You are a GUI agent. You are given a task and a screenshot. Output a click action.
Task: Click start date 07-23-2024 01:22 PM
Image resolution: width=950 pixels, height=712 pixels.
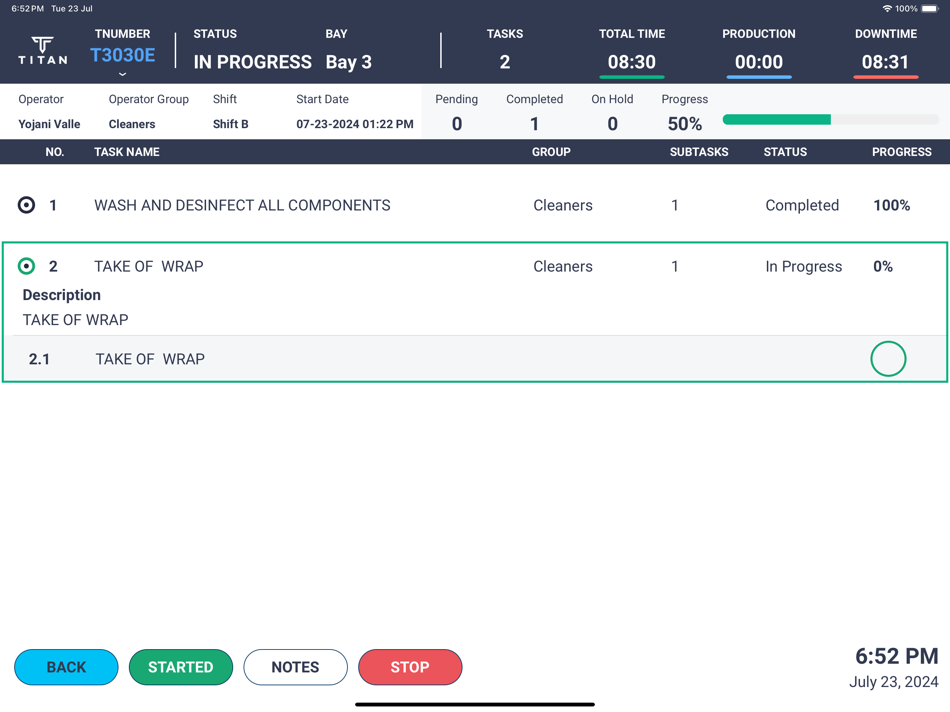(x=354, y=124)
